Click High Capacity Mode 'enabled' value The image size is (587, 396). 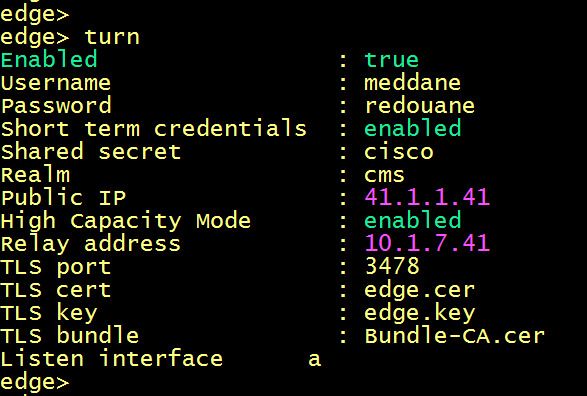tap(413, 220)
